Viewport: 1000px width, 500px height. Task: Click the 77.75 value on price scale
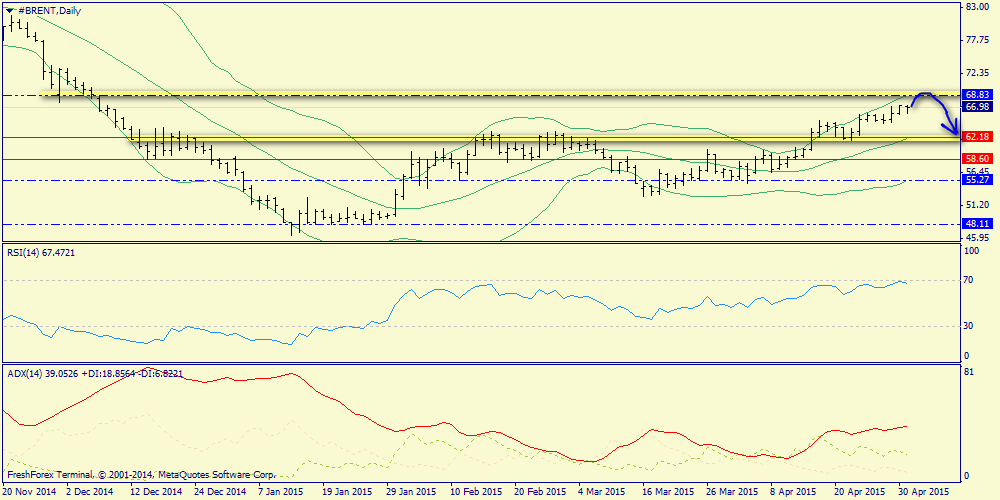(976, 40)
